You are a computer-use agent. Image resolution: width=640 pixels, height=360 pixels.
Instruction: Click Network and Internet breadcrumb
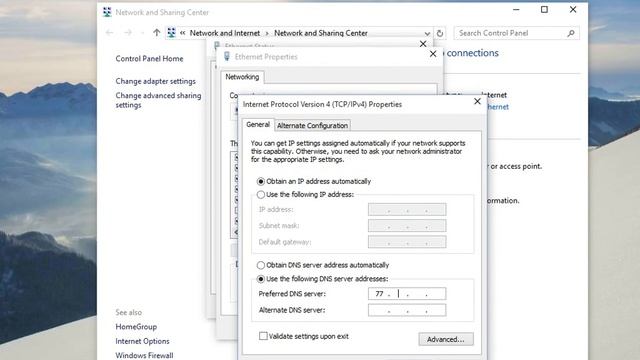[225, 33]
